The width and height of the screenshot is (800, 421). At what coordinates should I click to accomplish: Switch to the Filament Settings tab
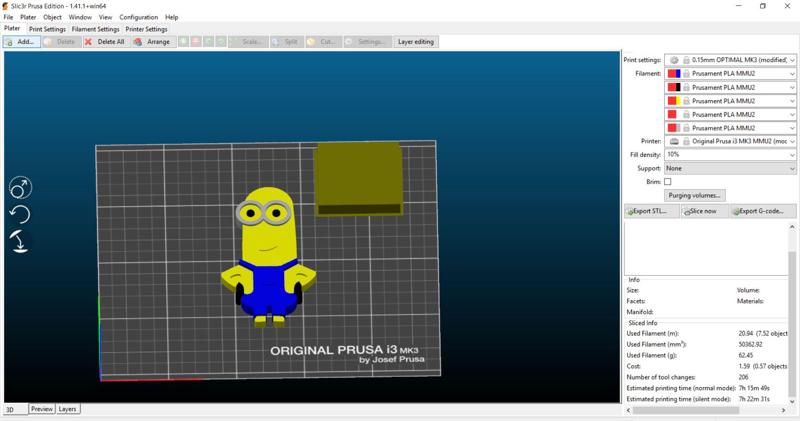pos(95,29)
